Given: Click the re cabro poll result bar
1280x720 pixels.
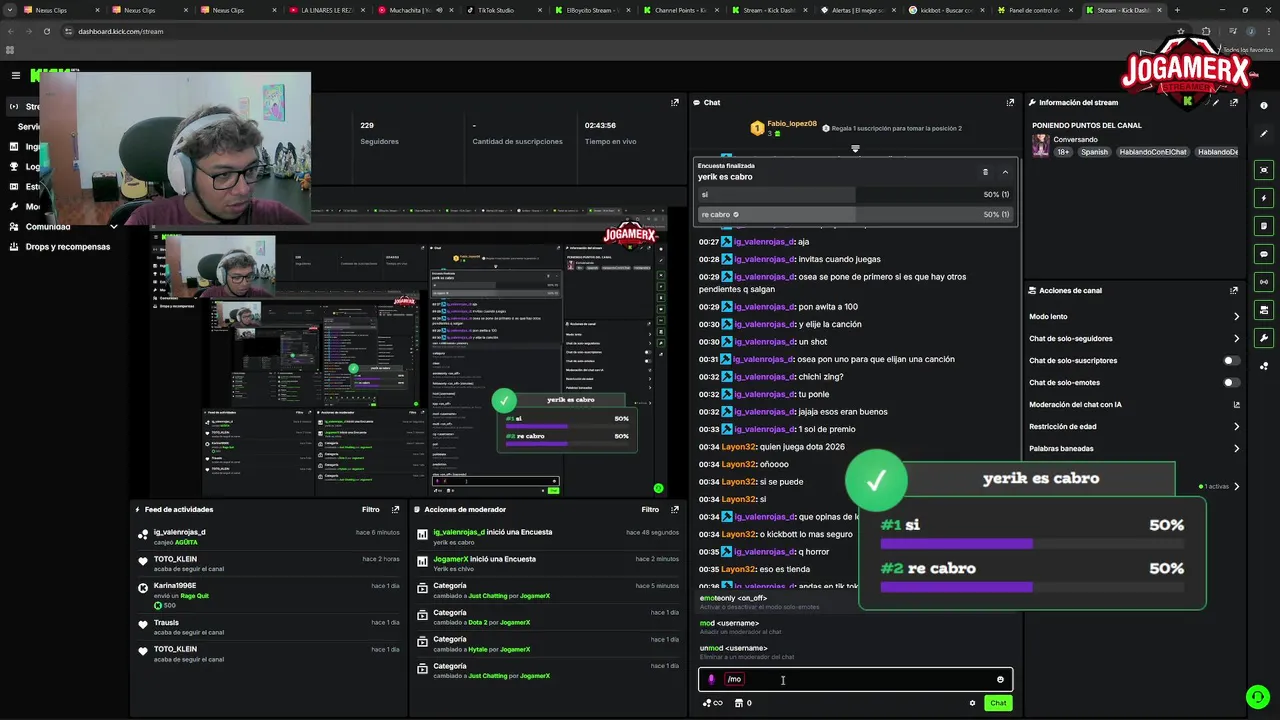Looking at the screenshot, I should 856,214.
